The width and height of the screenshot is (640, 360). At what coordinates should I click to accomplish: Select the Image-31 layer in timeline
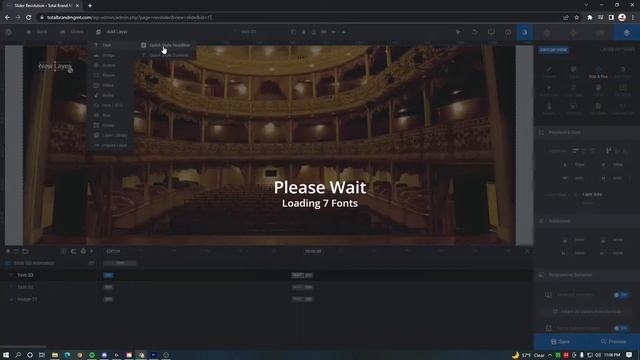(x=49, y=299)
